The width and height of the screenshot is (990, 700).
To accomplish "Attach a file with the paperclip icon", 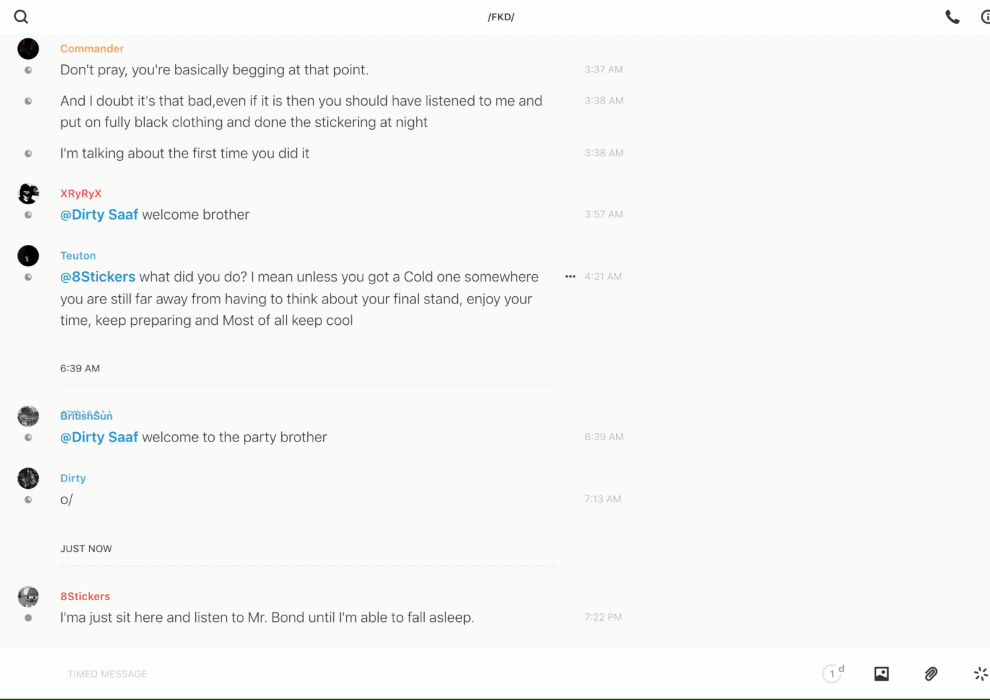I will click(931, 674).
